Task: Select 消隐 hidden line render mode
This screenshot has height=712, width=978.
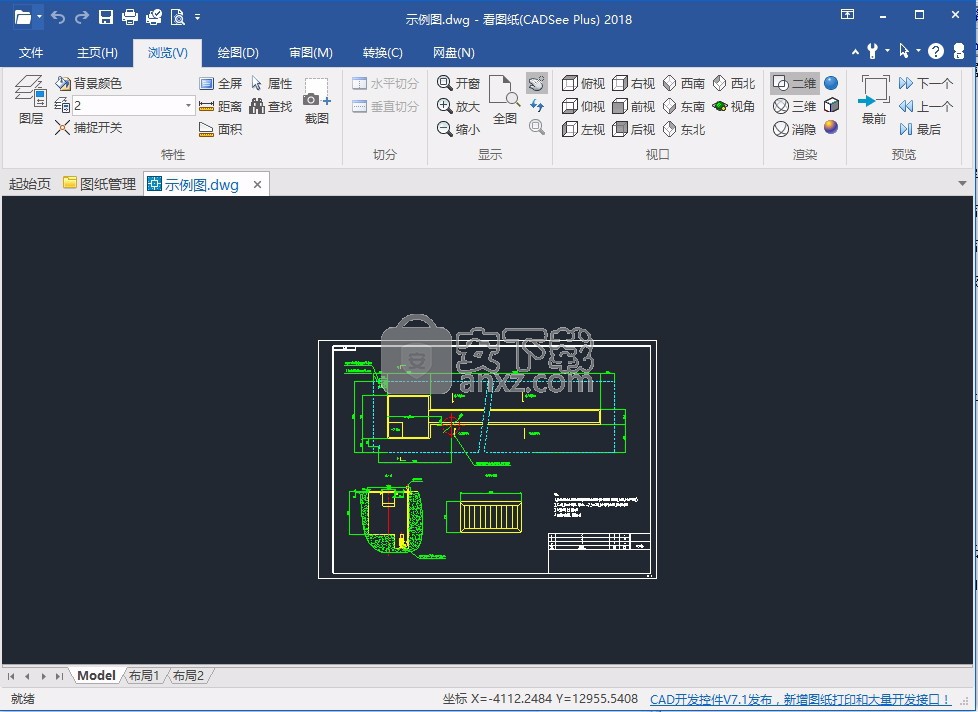Action: point(795,129)
